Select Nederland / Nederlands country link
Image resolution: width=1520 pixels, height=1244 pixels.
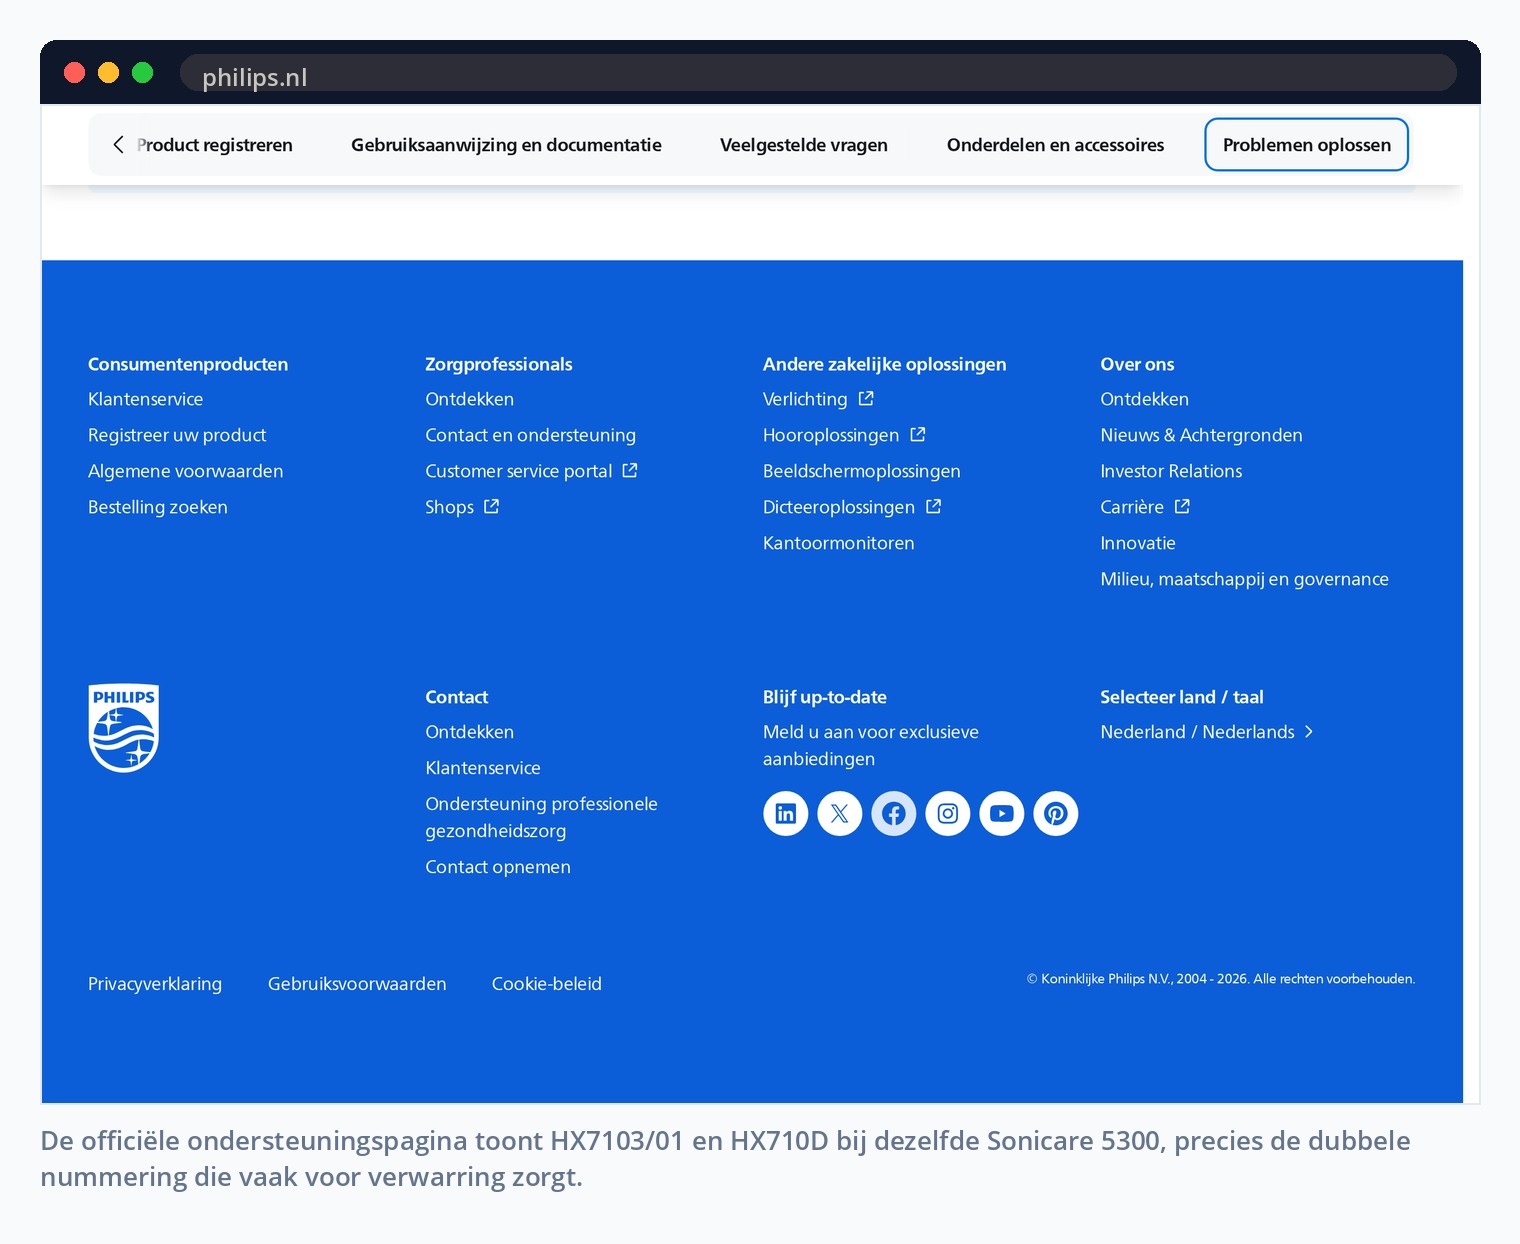(x=1197, y=732)
